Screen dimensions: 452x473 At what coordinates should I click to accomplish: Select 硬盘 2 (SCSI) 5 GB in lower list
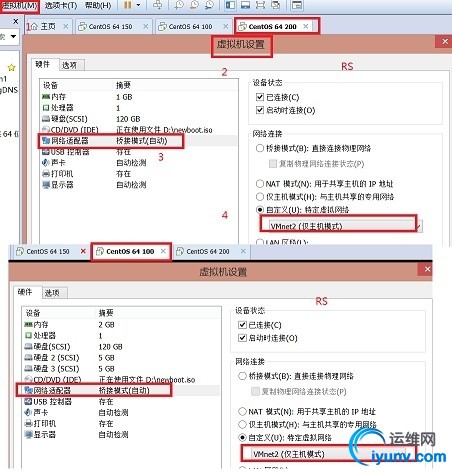pyautogui.click(x=121, y=358)
